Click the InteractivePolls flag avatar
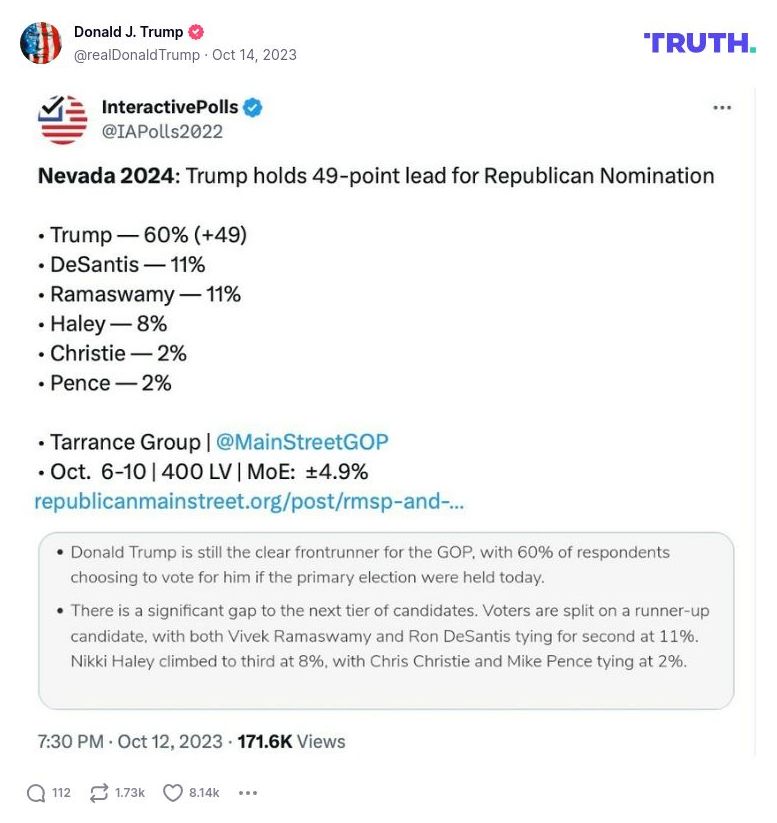Viewport: 777px width, 823px height. tap(63, 120)
